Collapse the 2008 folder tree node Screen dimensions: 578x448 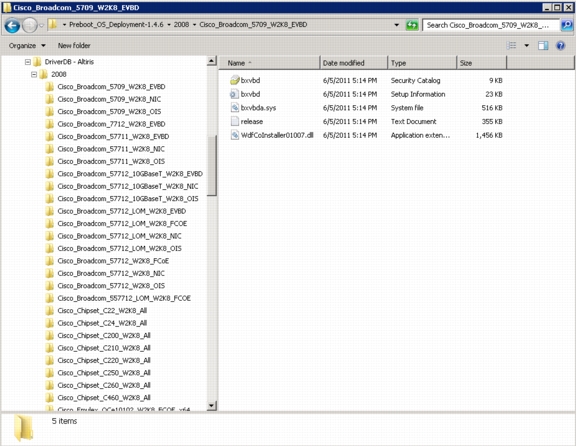point(34,74)
